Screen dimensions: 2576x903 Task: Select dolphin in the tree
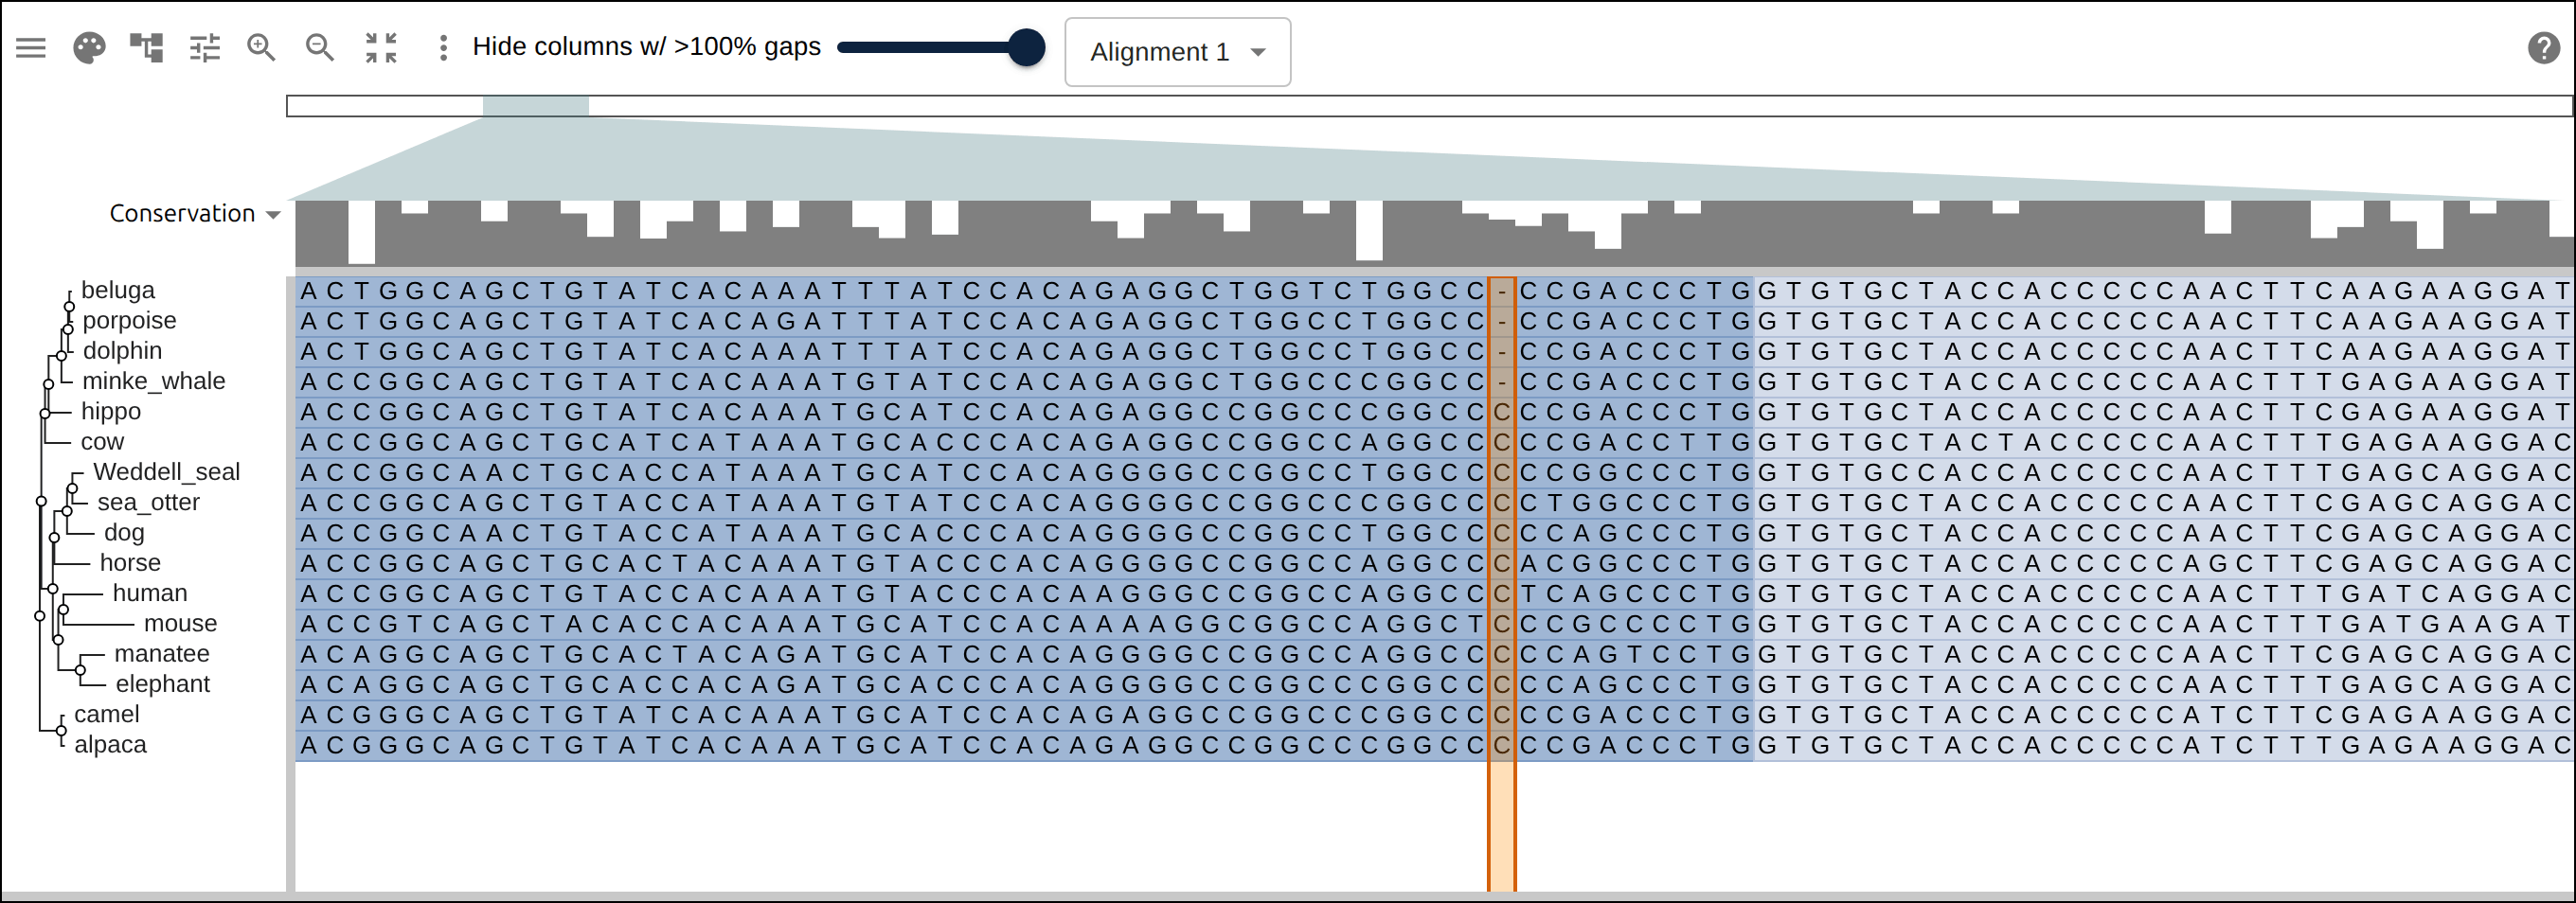tap(122, 351)
